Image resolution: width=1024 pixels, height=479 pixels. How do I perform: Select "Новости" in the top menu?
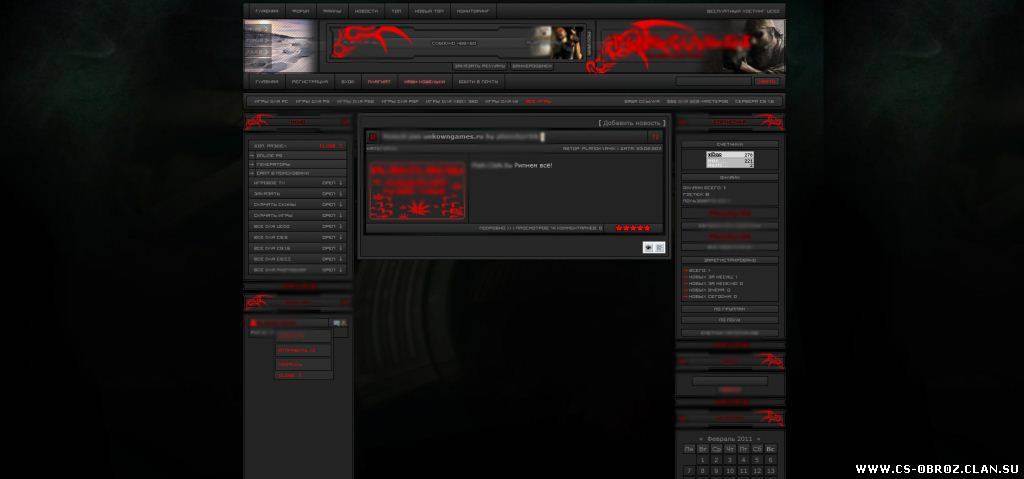coord(366,11)
